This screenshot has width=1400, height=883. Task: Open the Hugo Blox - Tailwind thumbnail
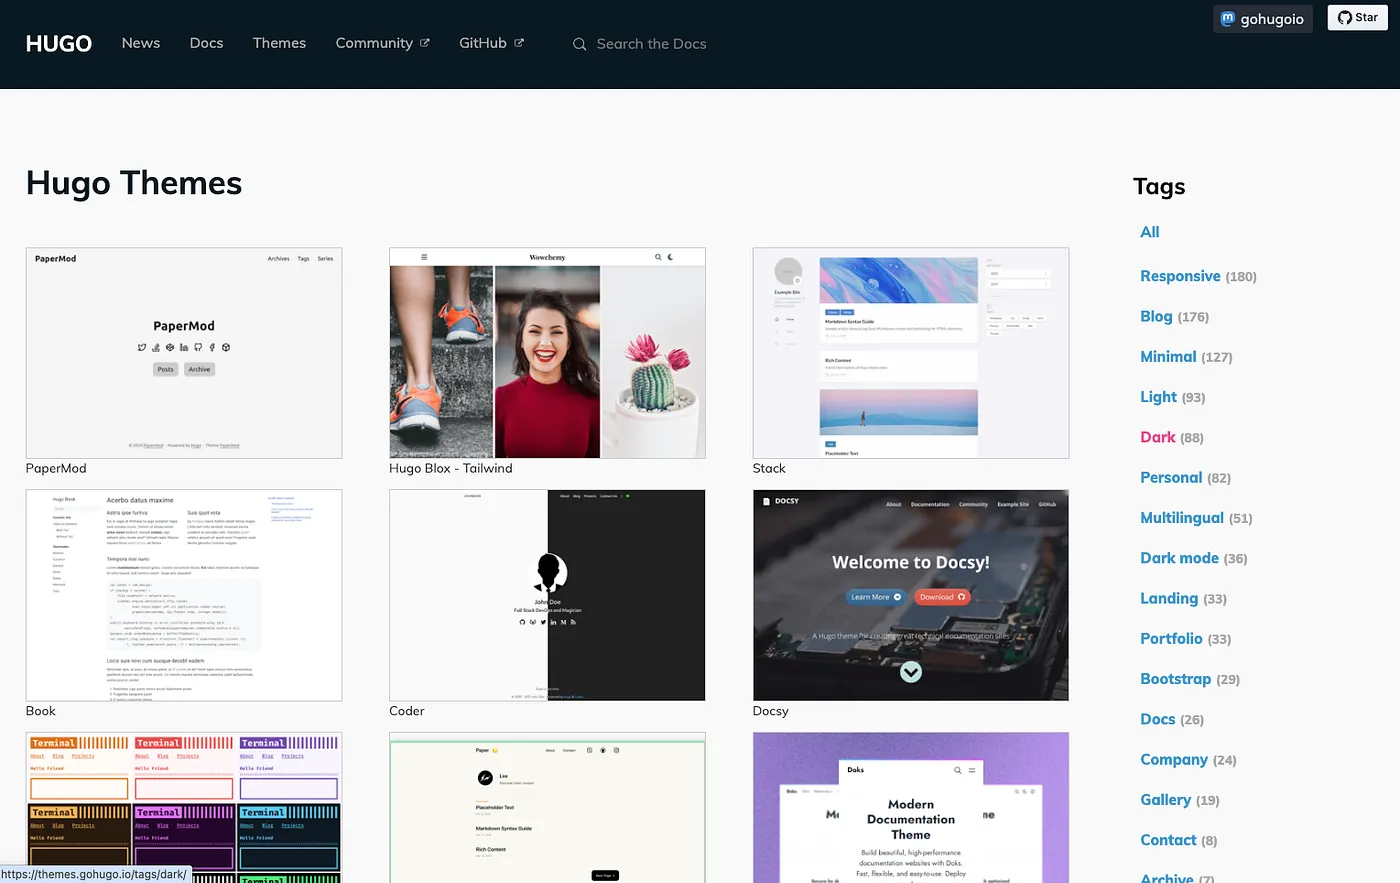tap(547, 353)
